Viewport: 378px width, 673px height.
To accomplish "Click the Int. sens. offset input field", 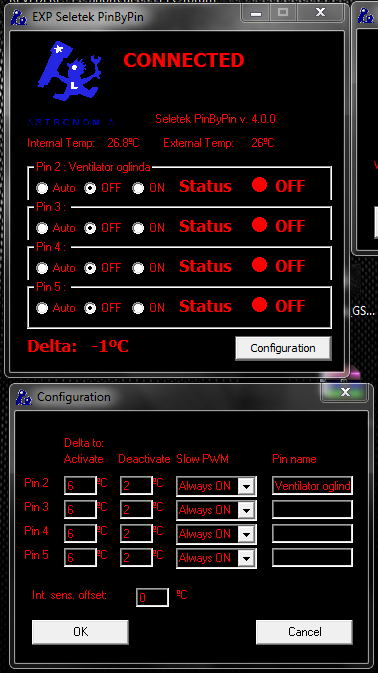I will click(152, 597).
